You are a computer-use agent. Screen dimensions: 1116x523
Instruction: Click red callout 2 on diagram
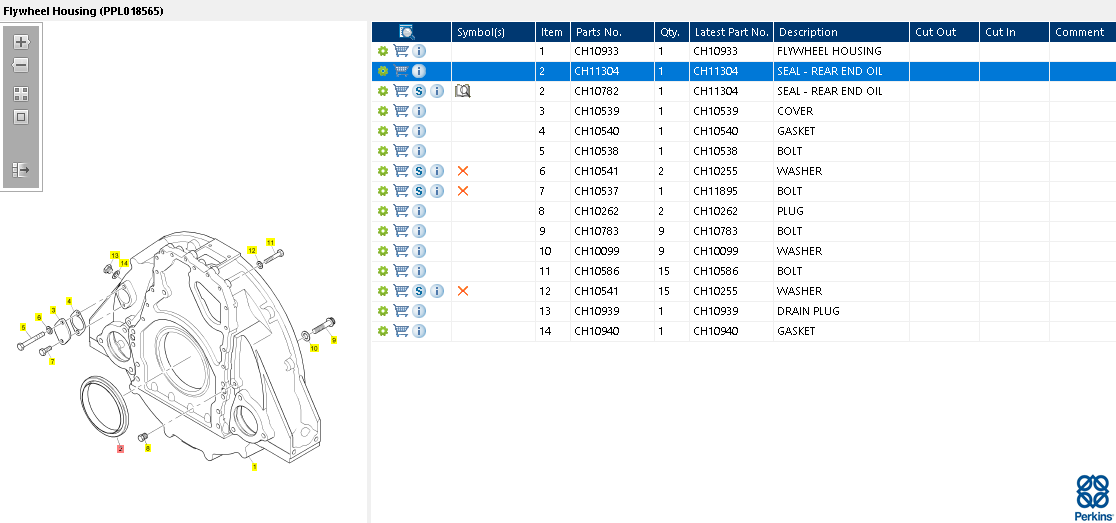[120, 449]
